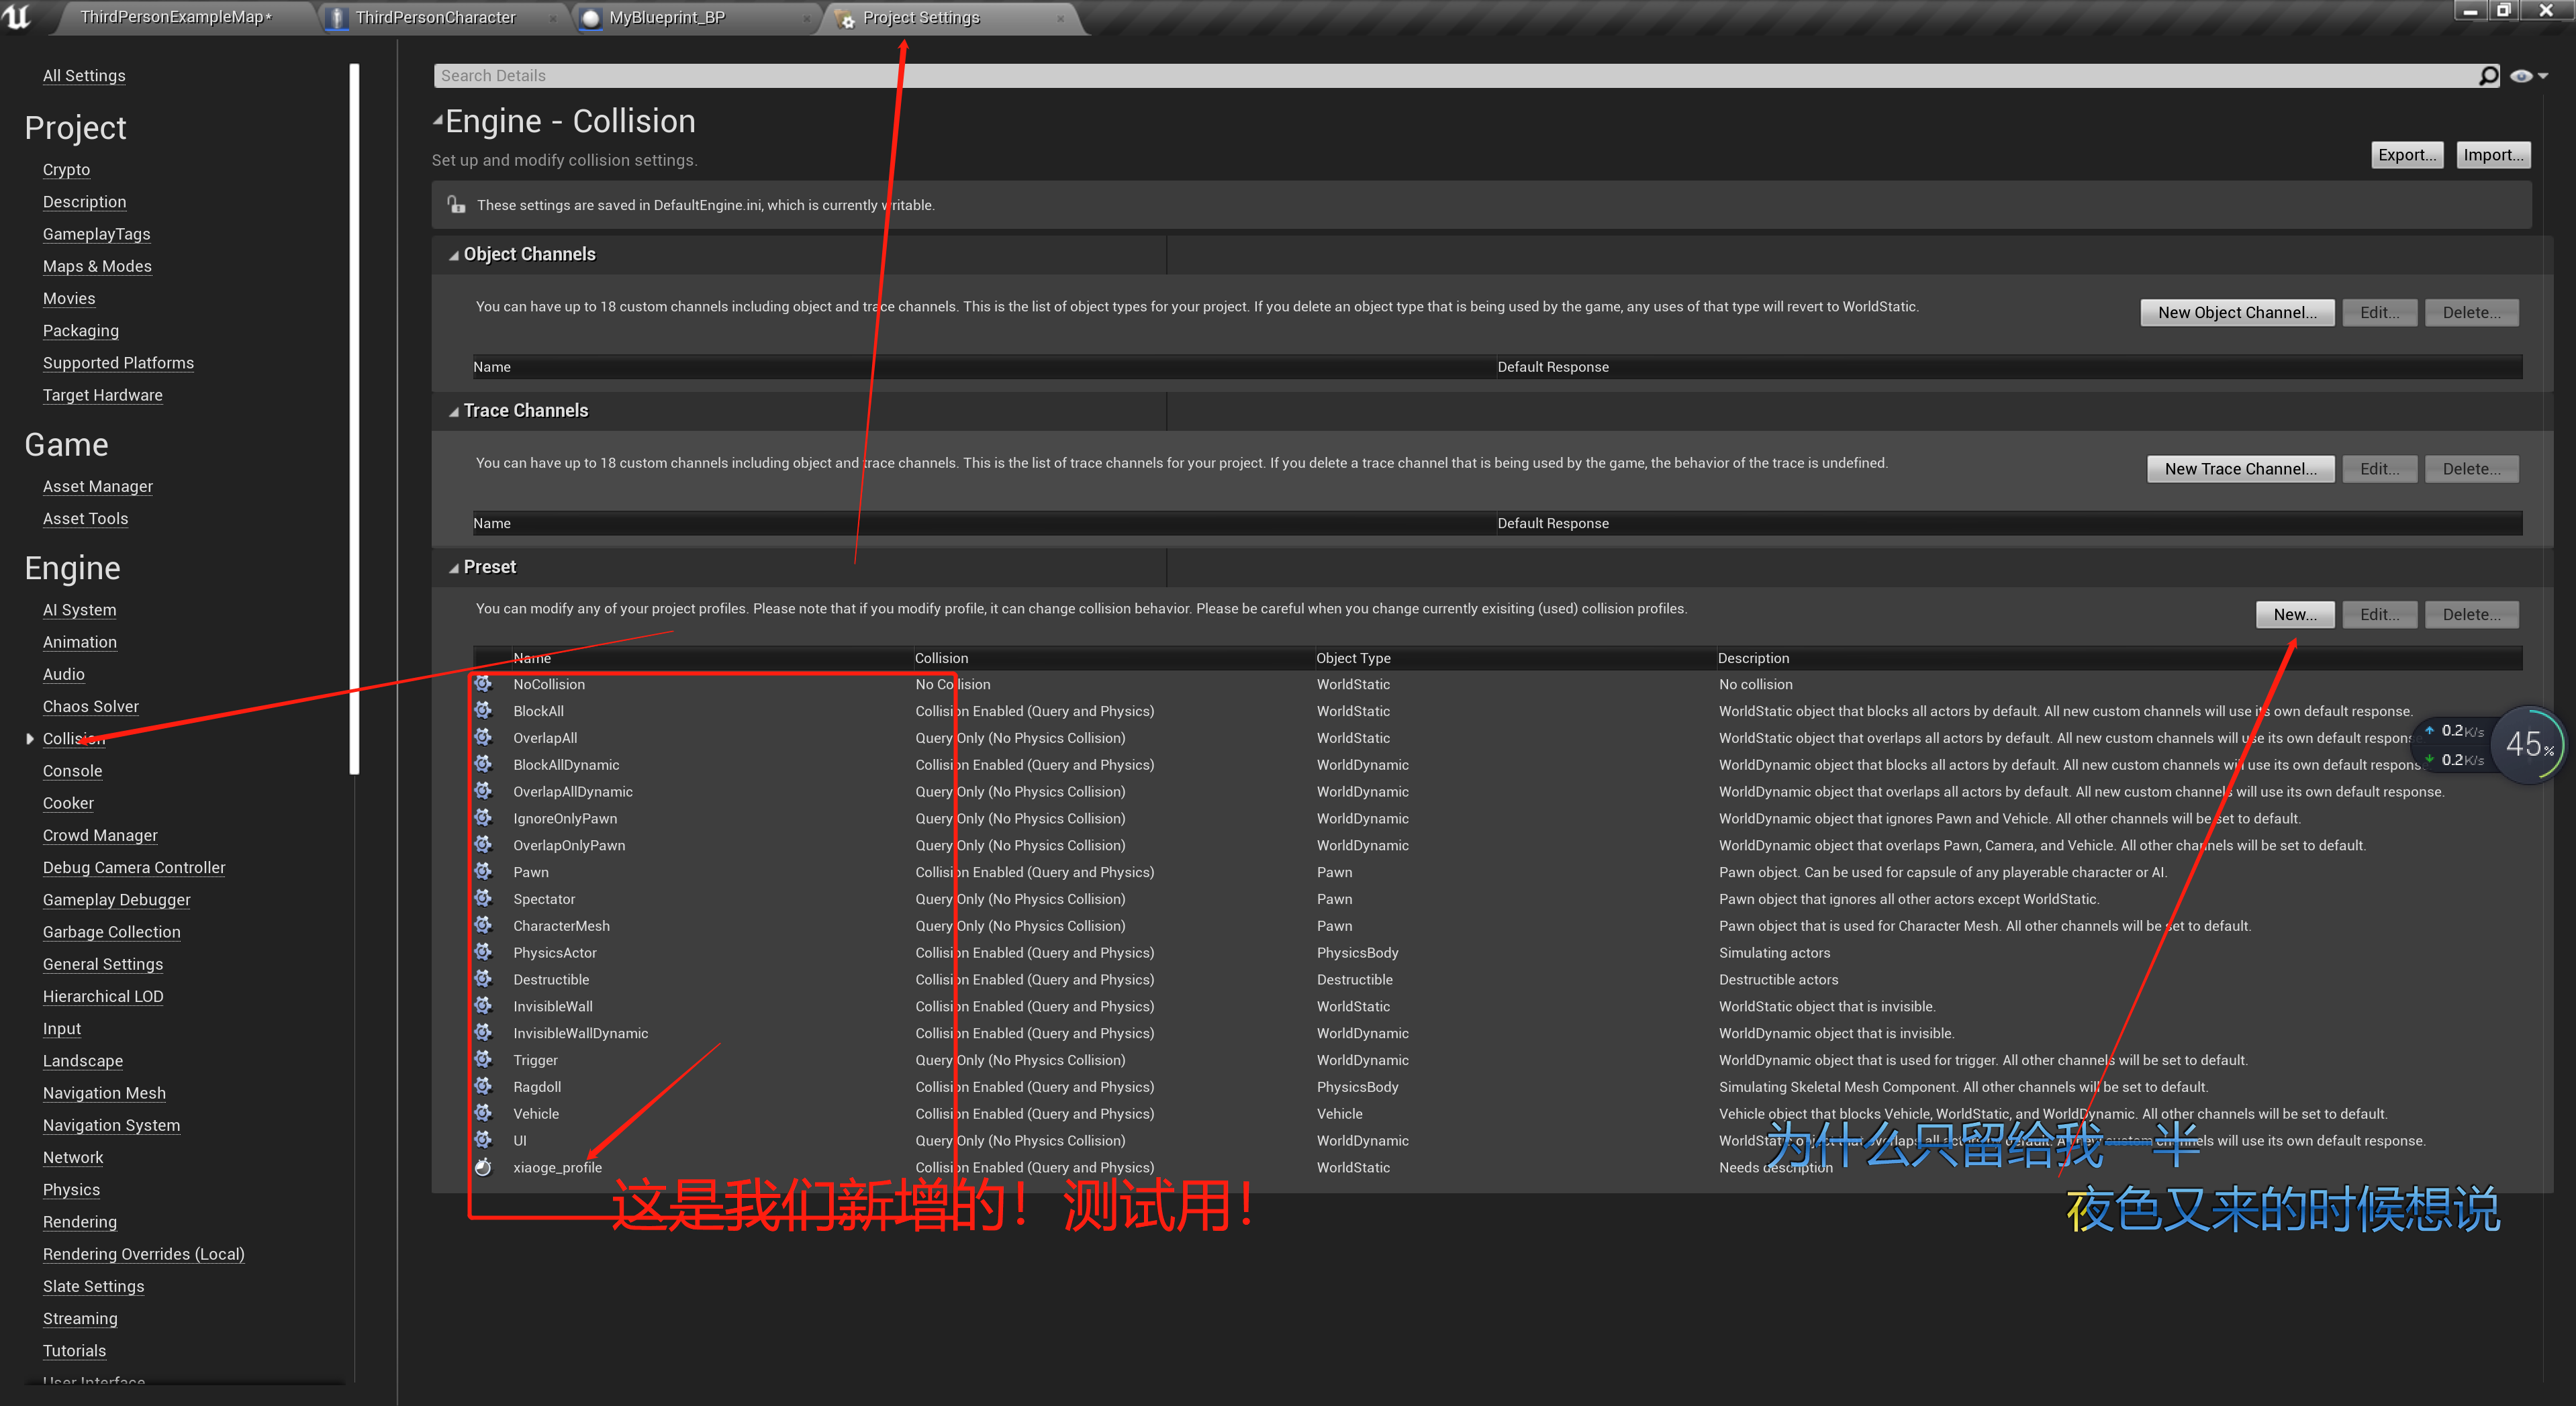Click Edit button in Preset section

(2379, 615)
